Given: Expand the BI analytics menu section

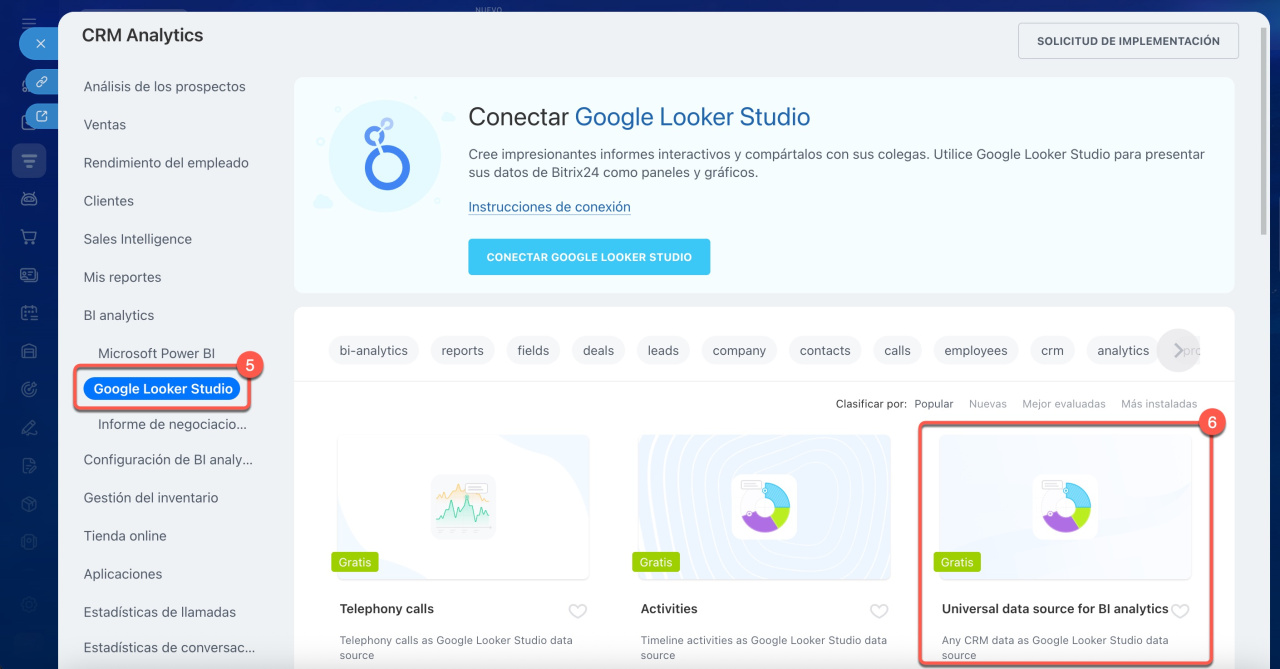Looking at the screenshot, I should pyautogui.click(x=119, y=315).
